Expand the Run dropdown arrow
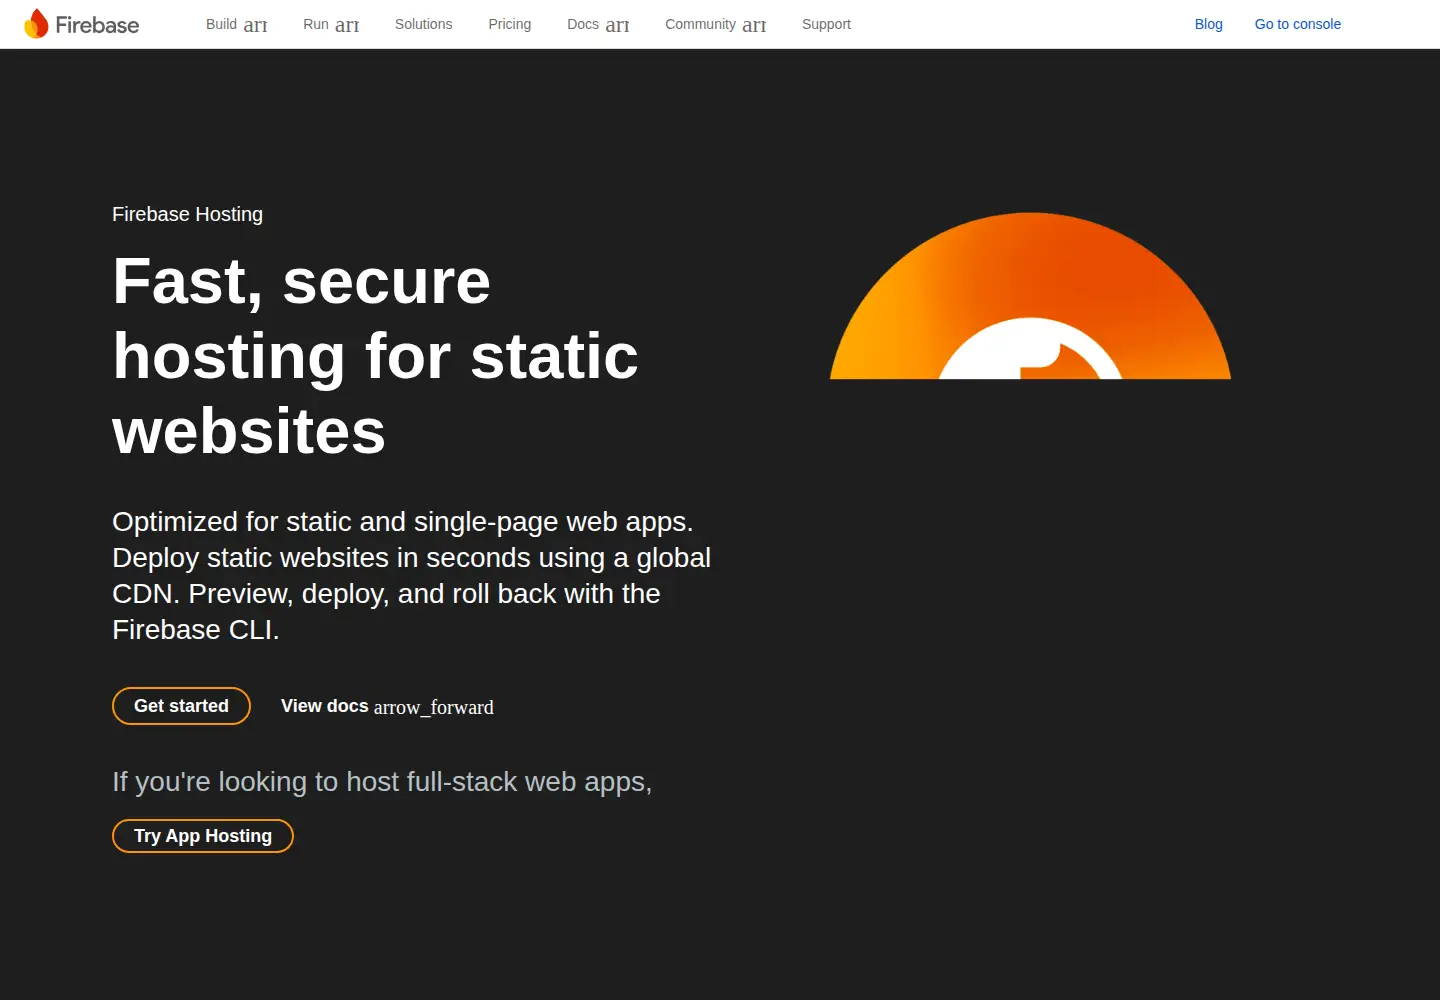This screenshot has height=1000, width=1440. point(347,25)
